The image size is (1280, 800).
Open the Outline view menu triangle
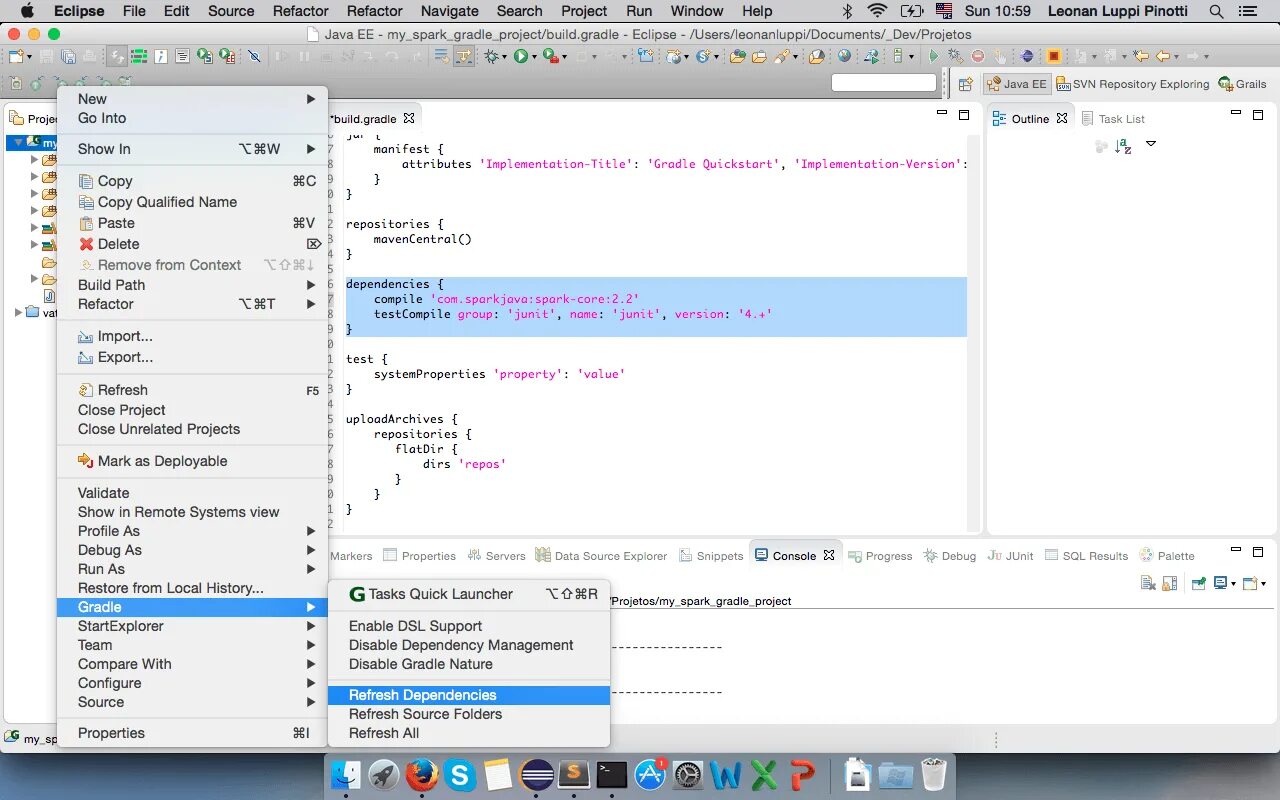point(1150,144)
